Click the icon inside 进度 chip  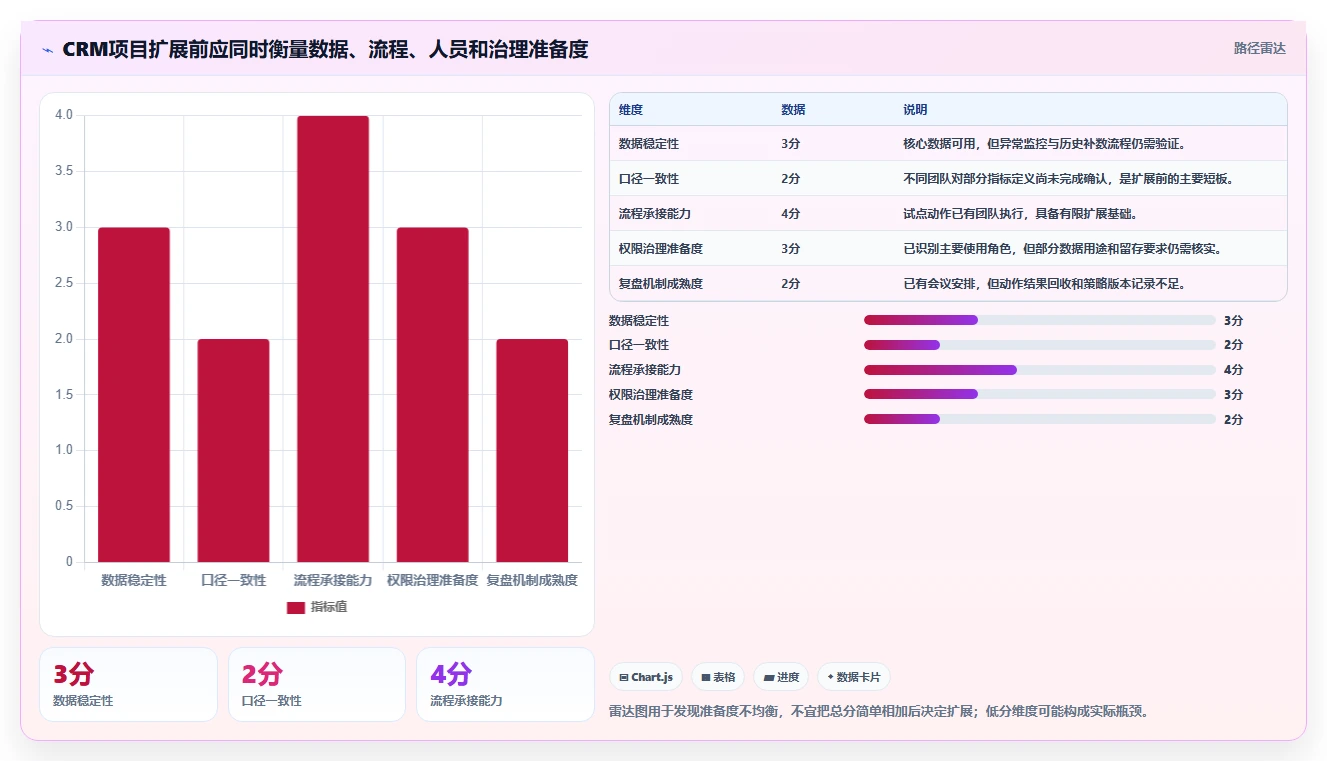point(769,677)
